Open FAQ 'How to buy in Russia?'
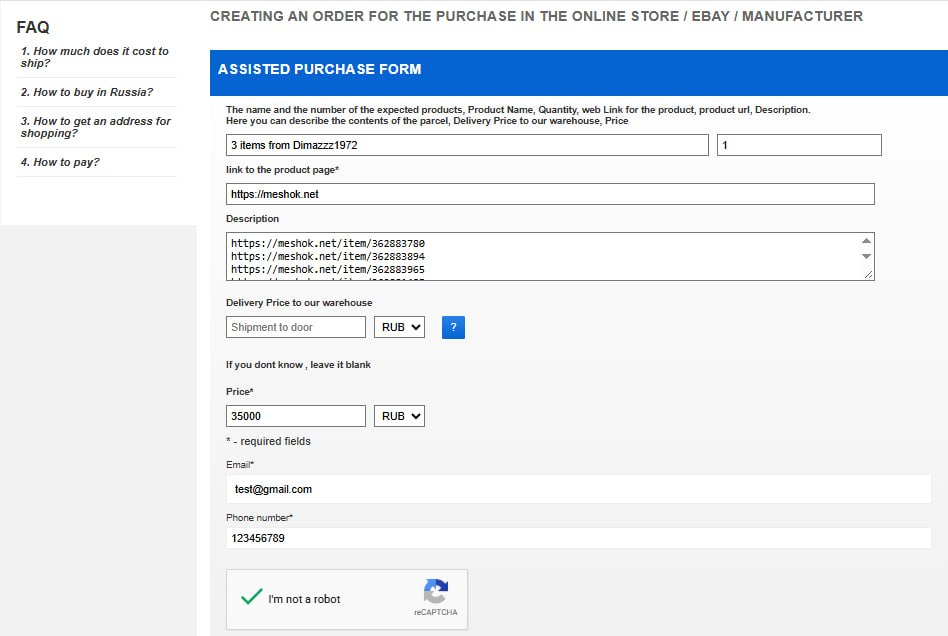The width and height of the screenshot is (948, 636). [x=86, y=92]
